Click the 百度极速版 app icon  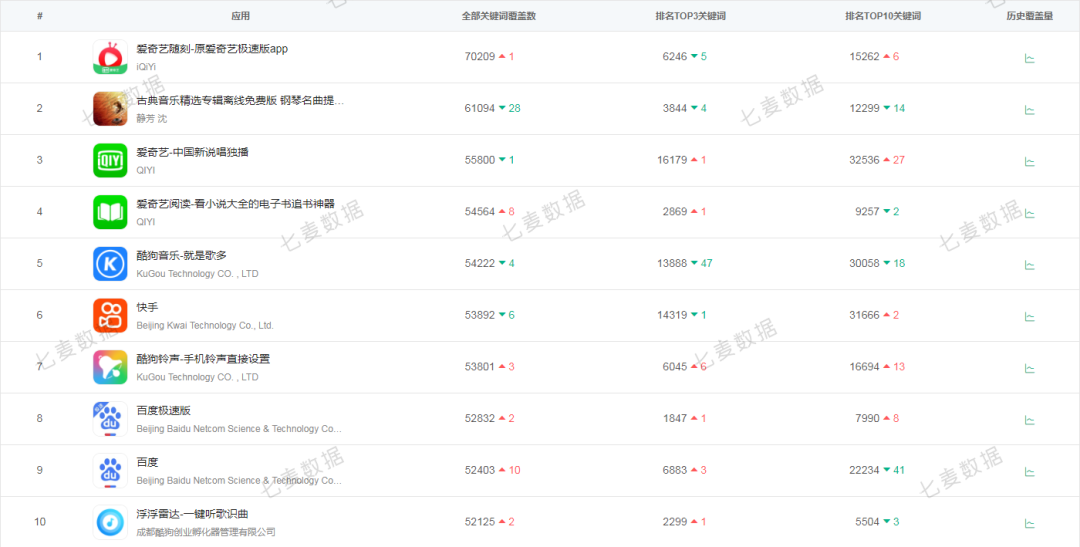110,419
